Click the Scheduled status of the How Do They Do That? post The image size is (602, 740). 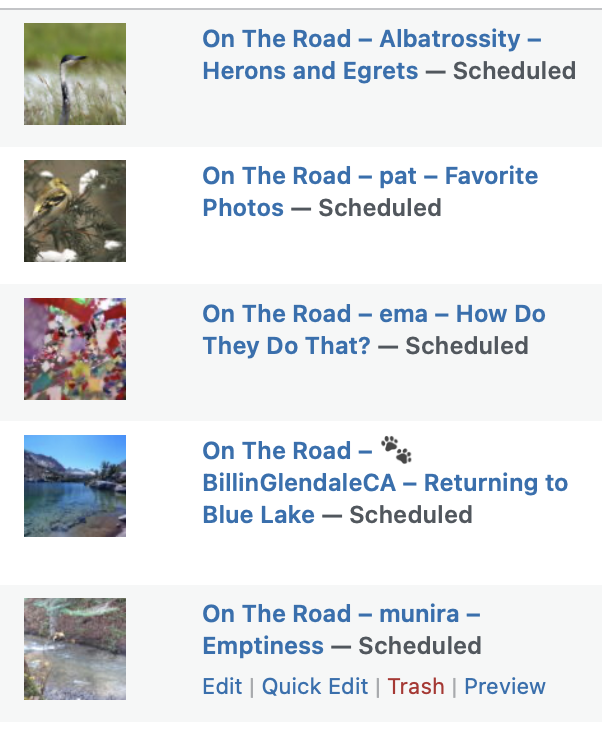click(x=466, y=346)
